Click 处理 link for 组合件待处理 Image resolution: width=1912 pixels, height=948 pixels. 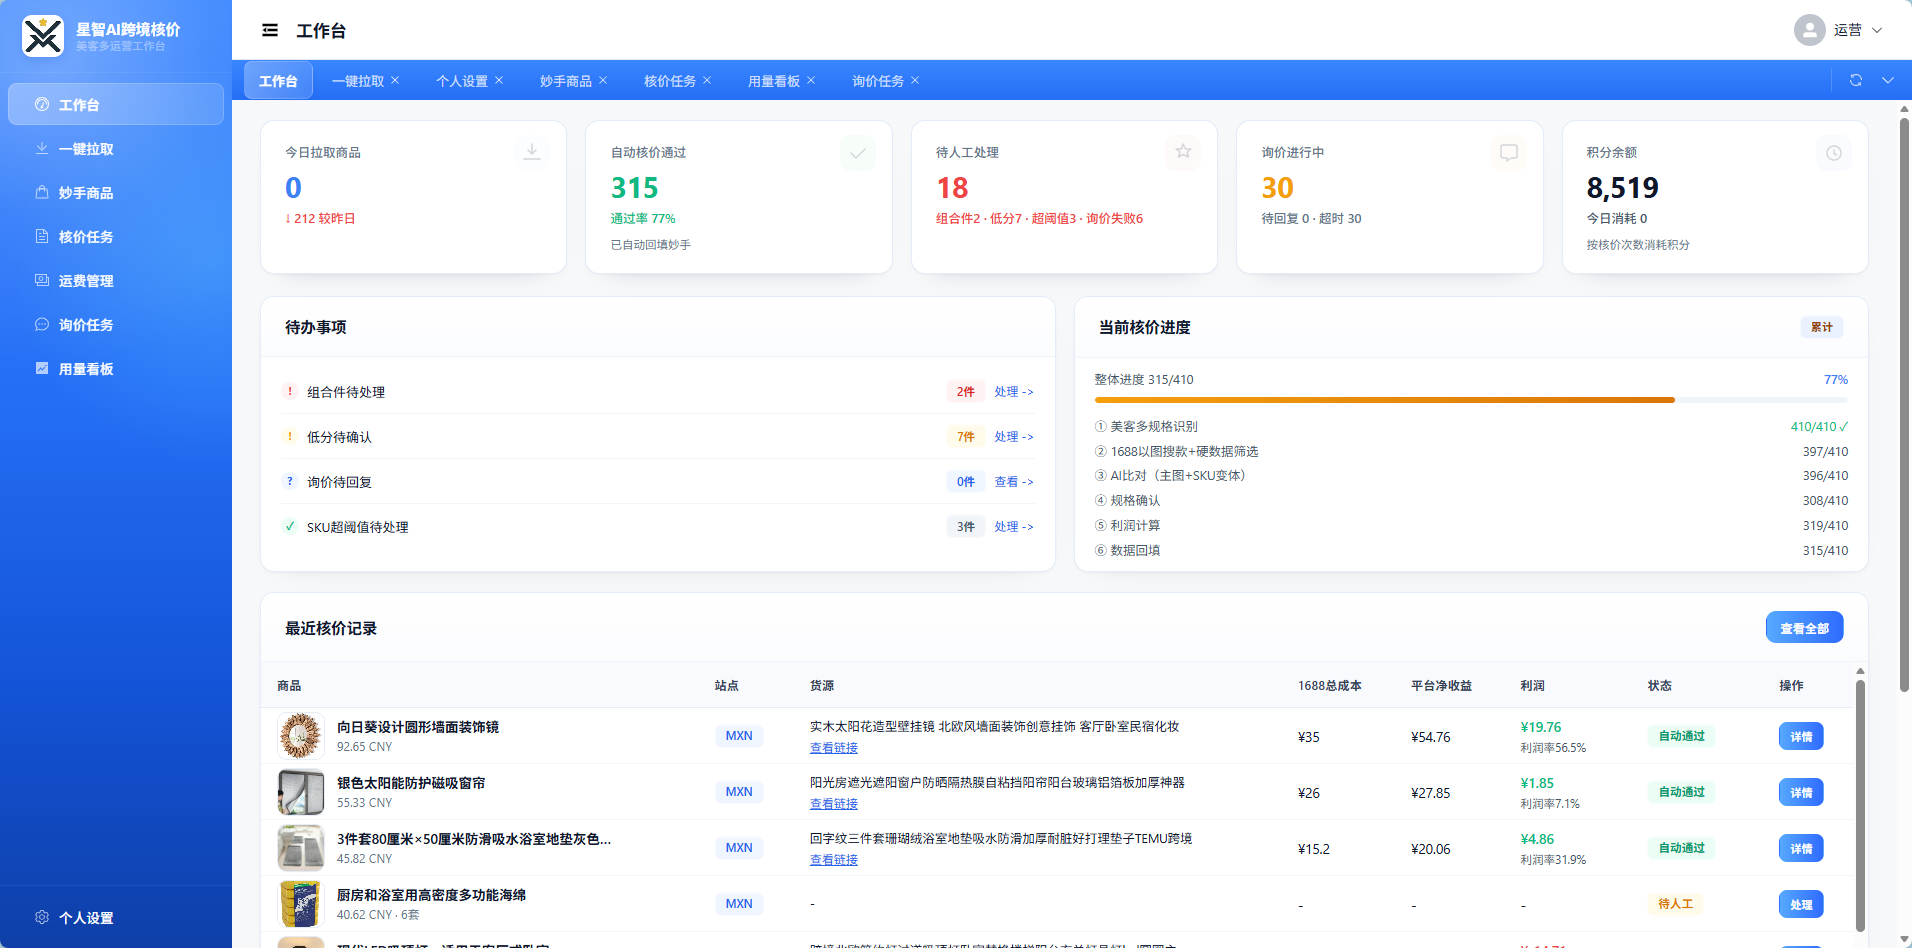(1013, 392)
